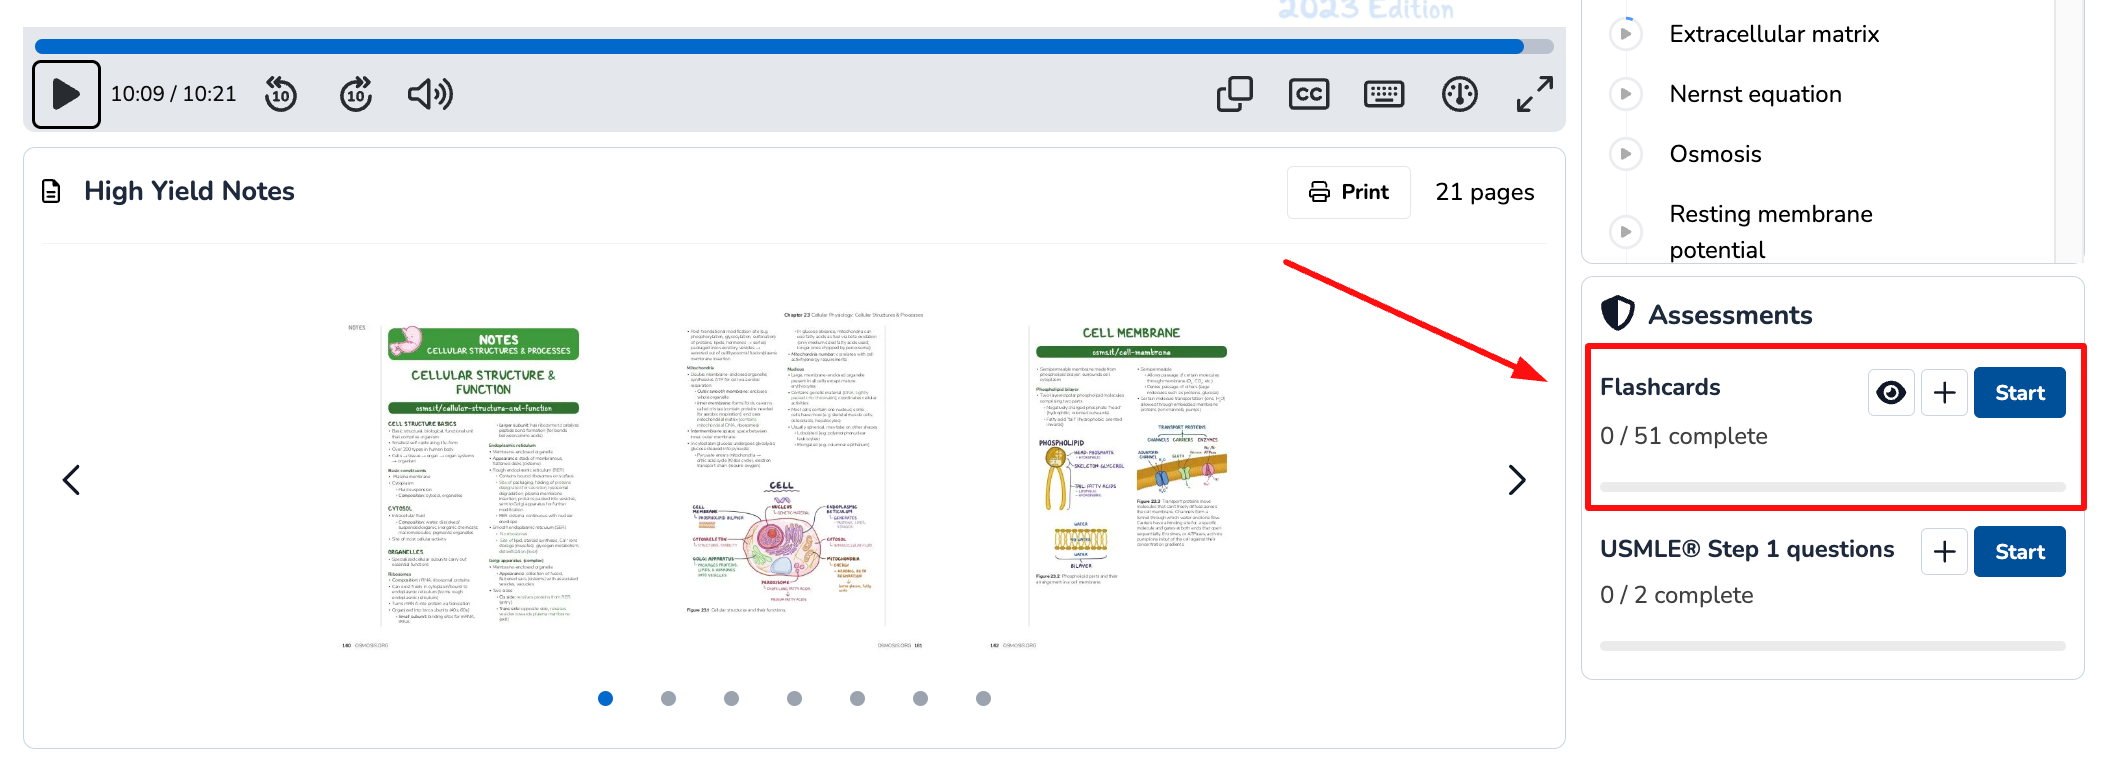Enter fullscreen video mode
The width and height of the screenshot is (2114, 762).
coord(1534,95)
